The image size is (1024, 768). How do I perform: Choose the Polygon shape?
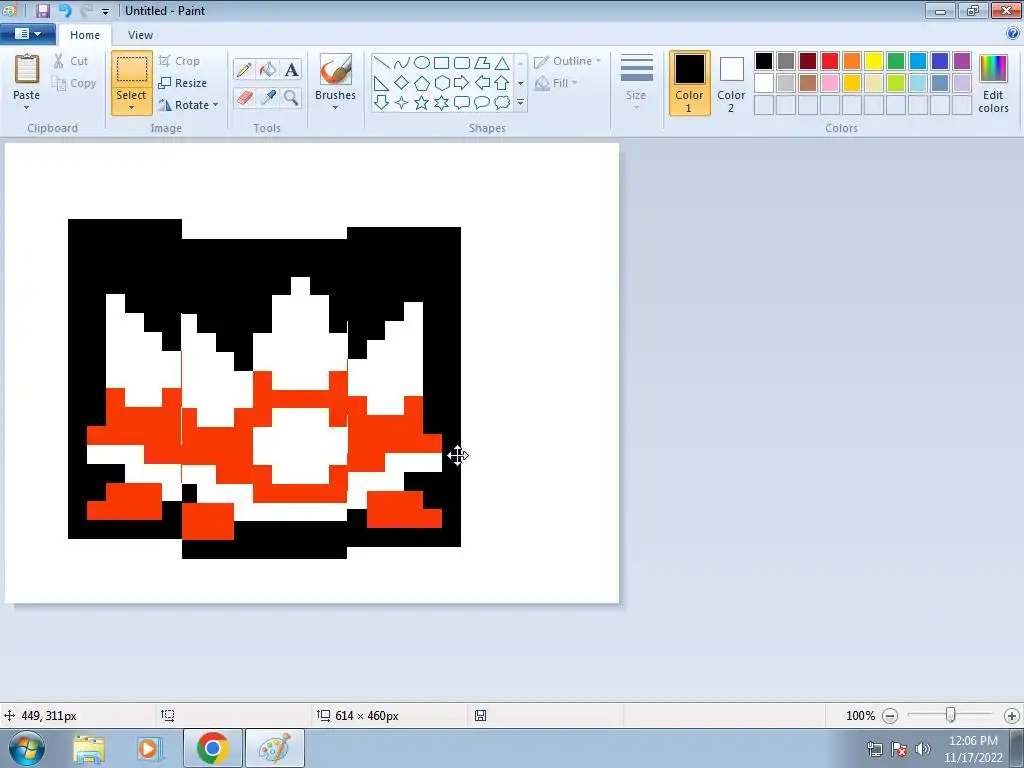(482, 63)
